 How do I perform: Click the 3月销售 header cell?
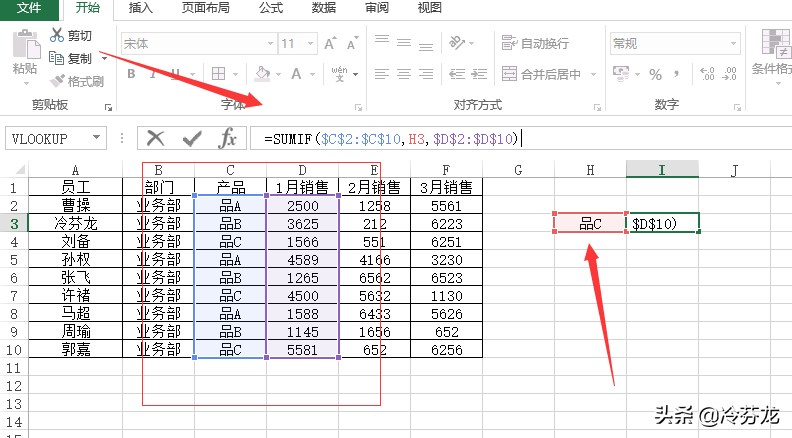pyautogui.click(x=447, y=187)
